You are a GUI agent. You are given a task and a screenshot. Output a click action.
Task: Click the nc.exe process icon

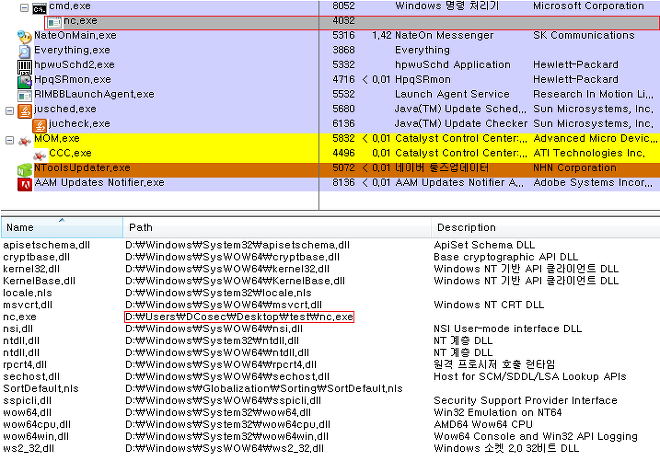54,22
